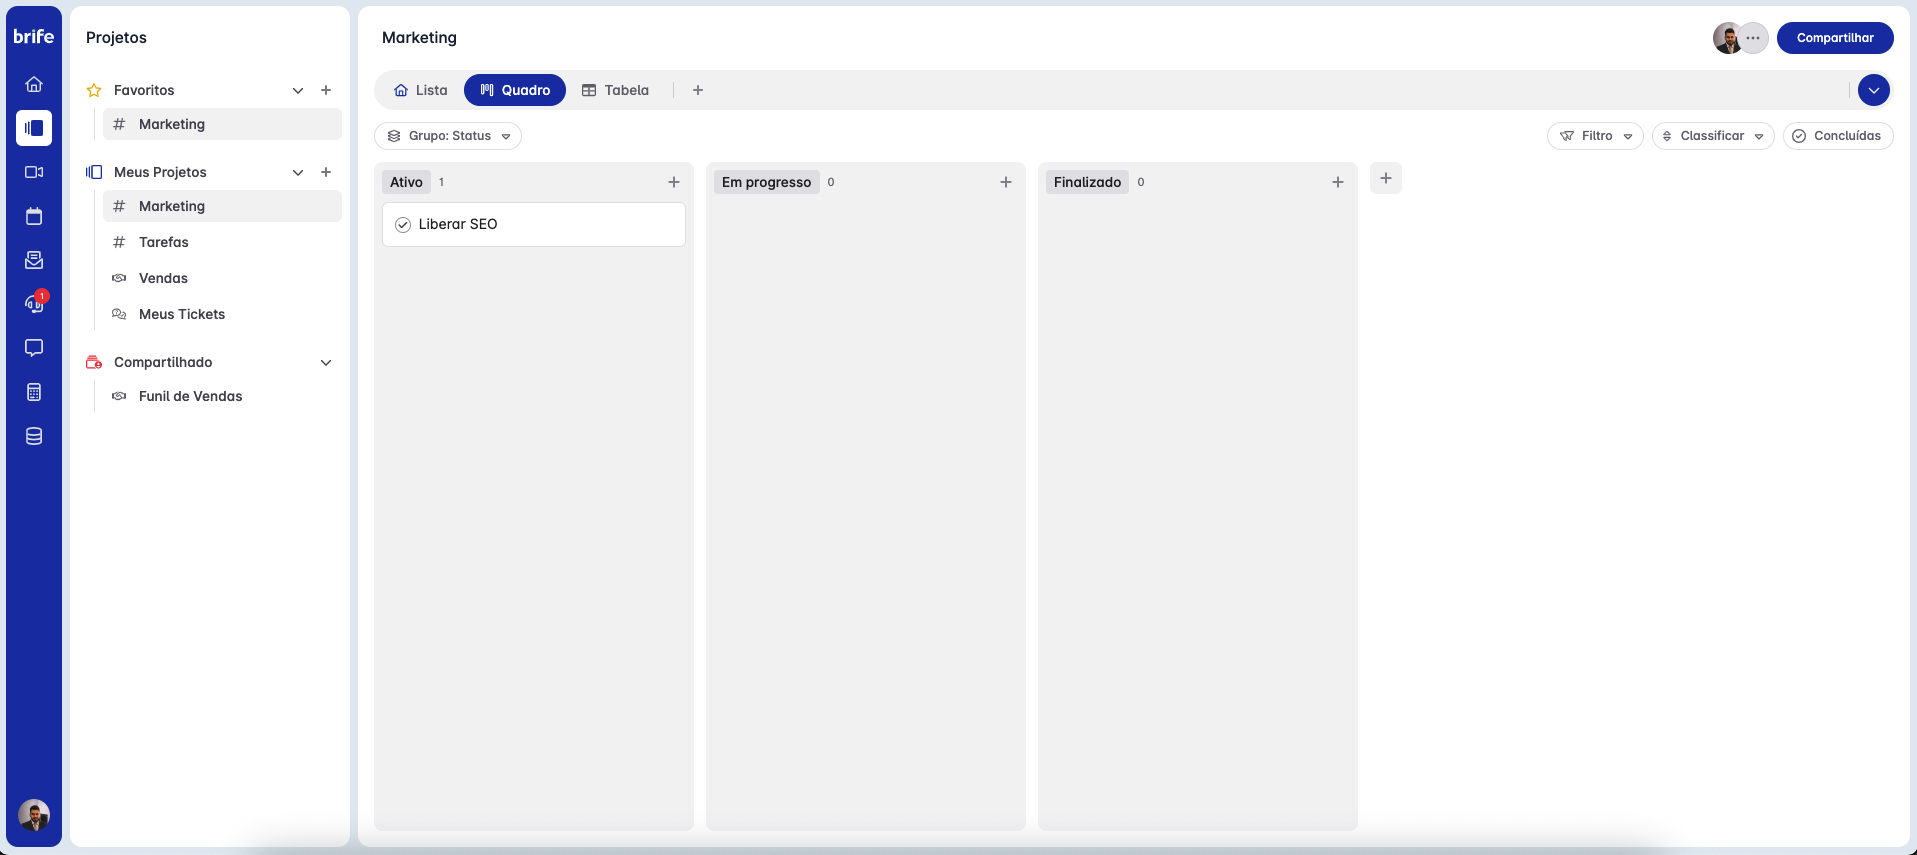This screenshot has height=855, width=1917.
Task: Collapse the Favoritos section
Action: pos(298,90)
